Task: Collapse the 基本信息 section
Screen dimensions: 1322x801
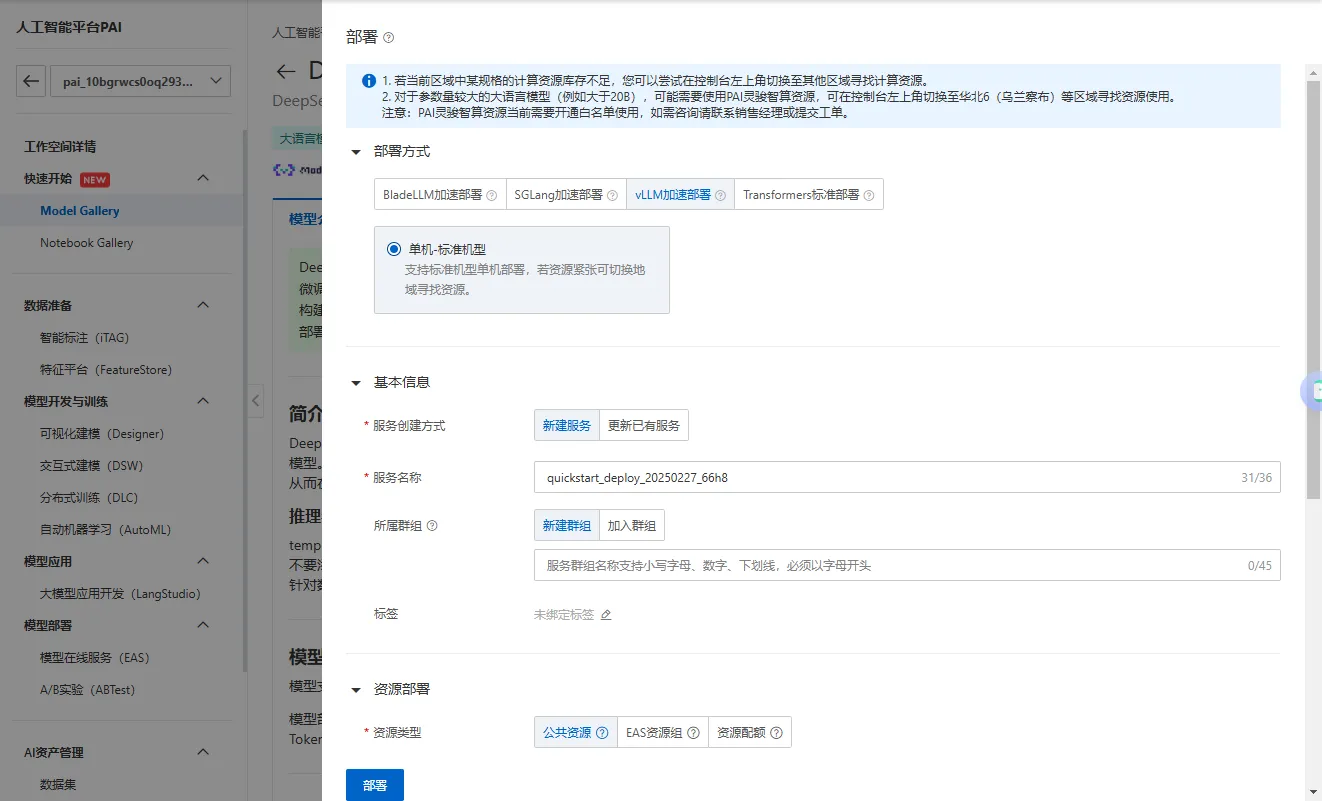Action: 357,382
